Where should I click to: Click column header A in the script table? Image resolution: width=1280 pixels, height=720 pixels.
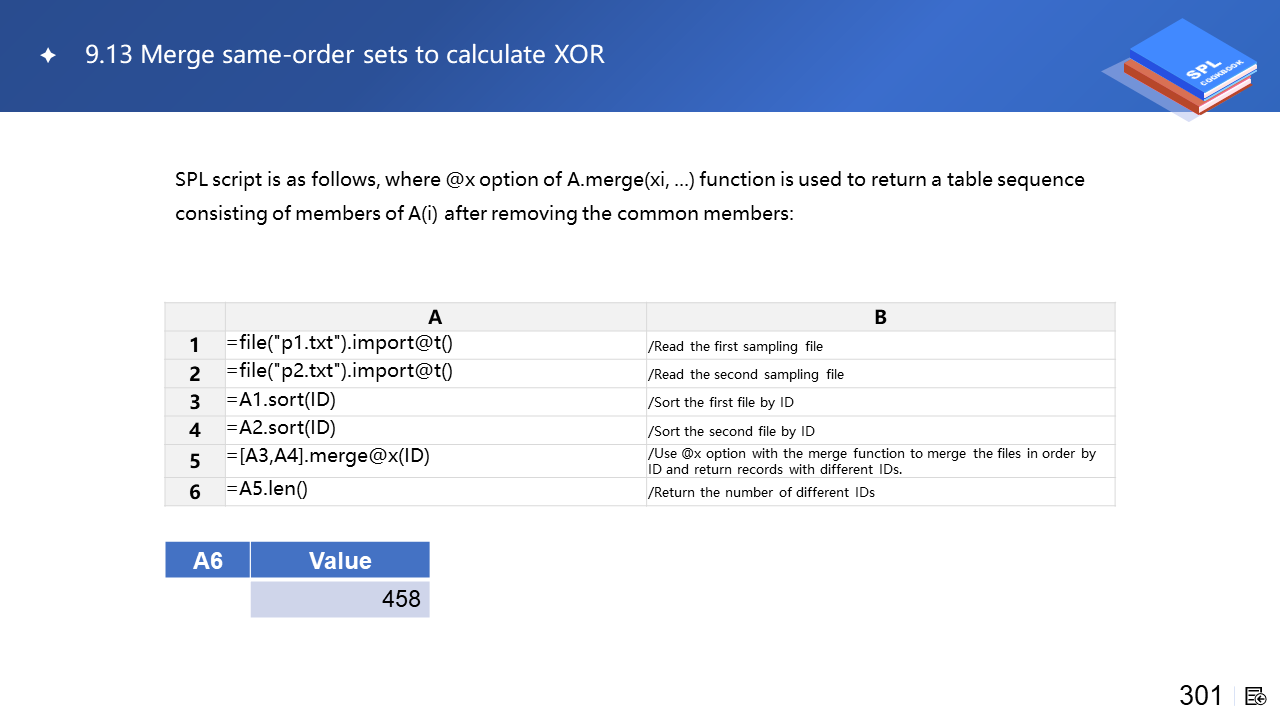(435, 317)
